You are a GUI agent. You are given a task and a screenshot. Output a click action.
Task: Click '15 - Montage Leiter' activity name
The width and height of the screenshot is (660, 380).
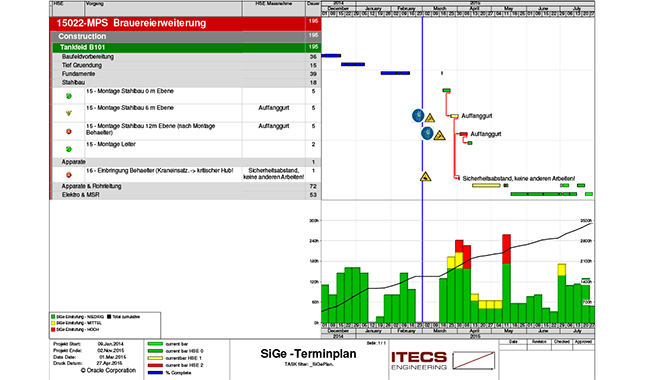pos(111,144)
